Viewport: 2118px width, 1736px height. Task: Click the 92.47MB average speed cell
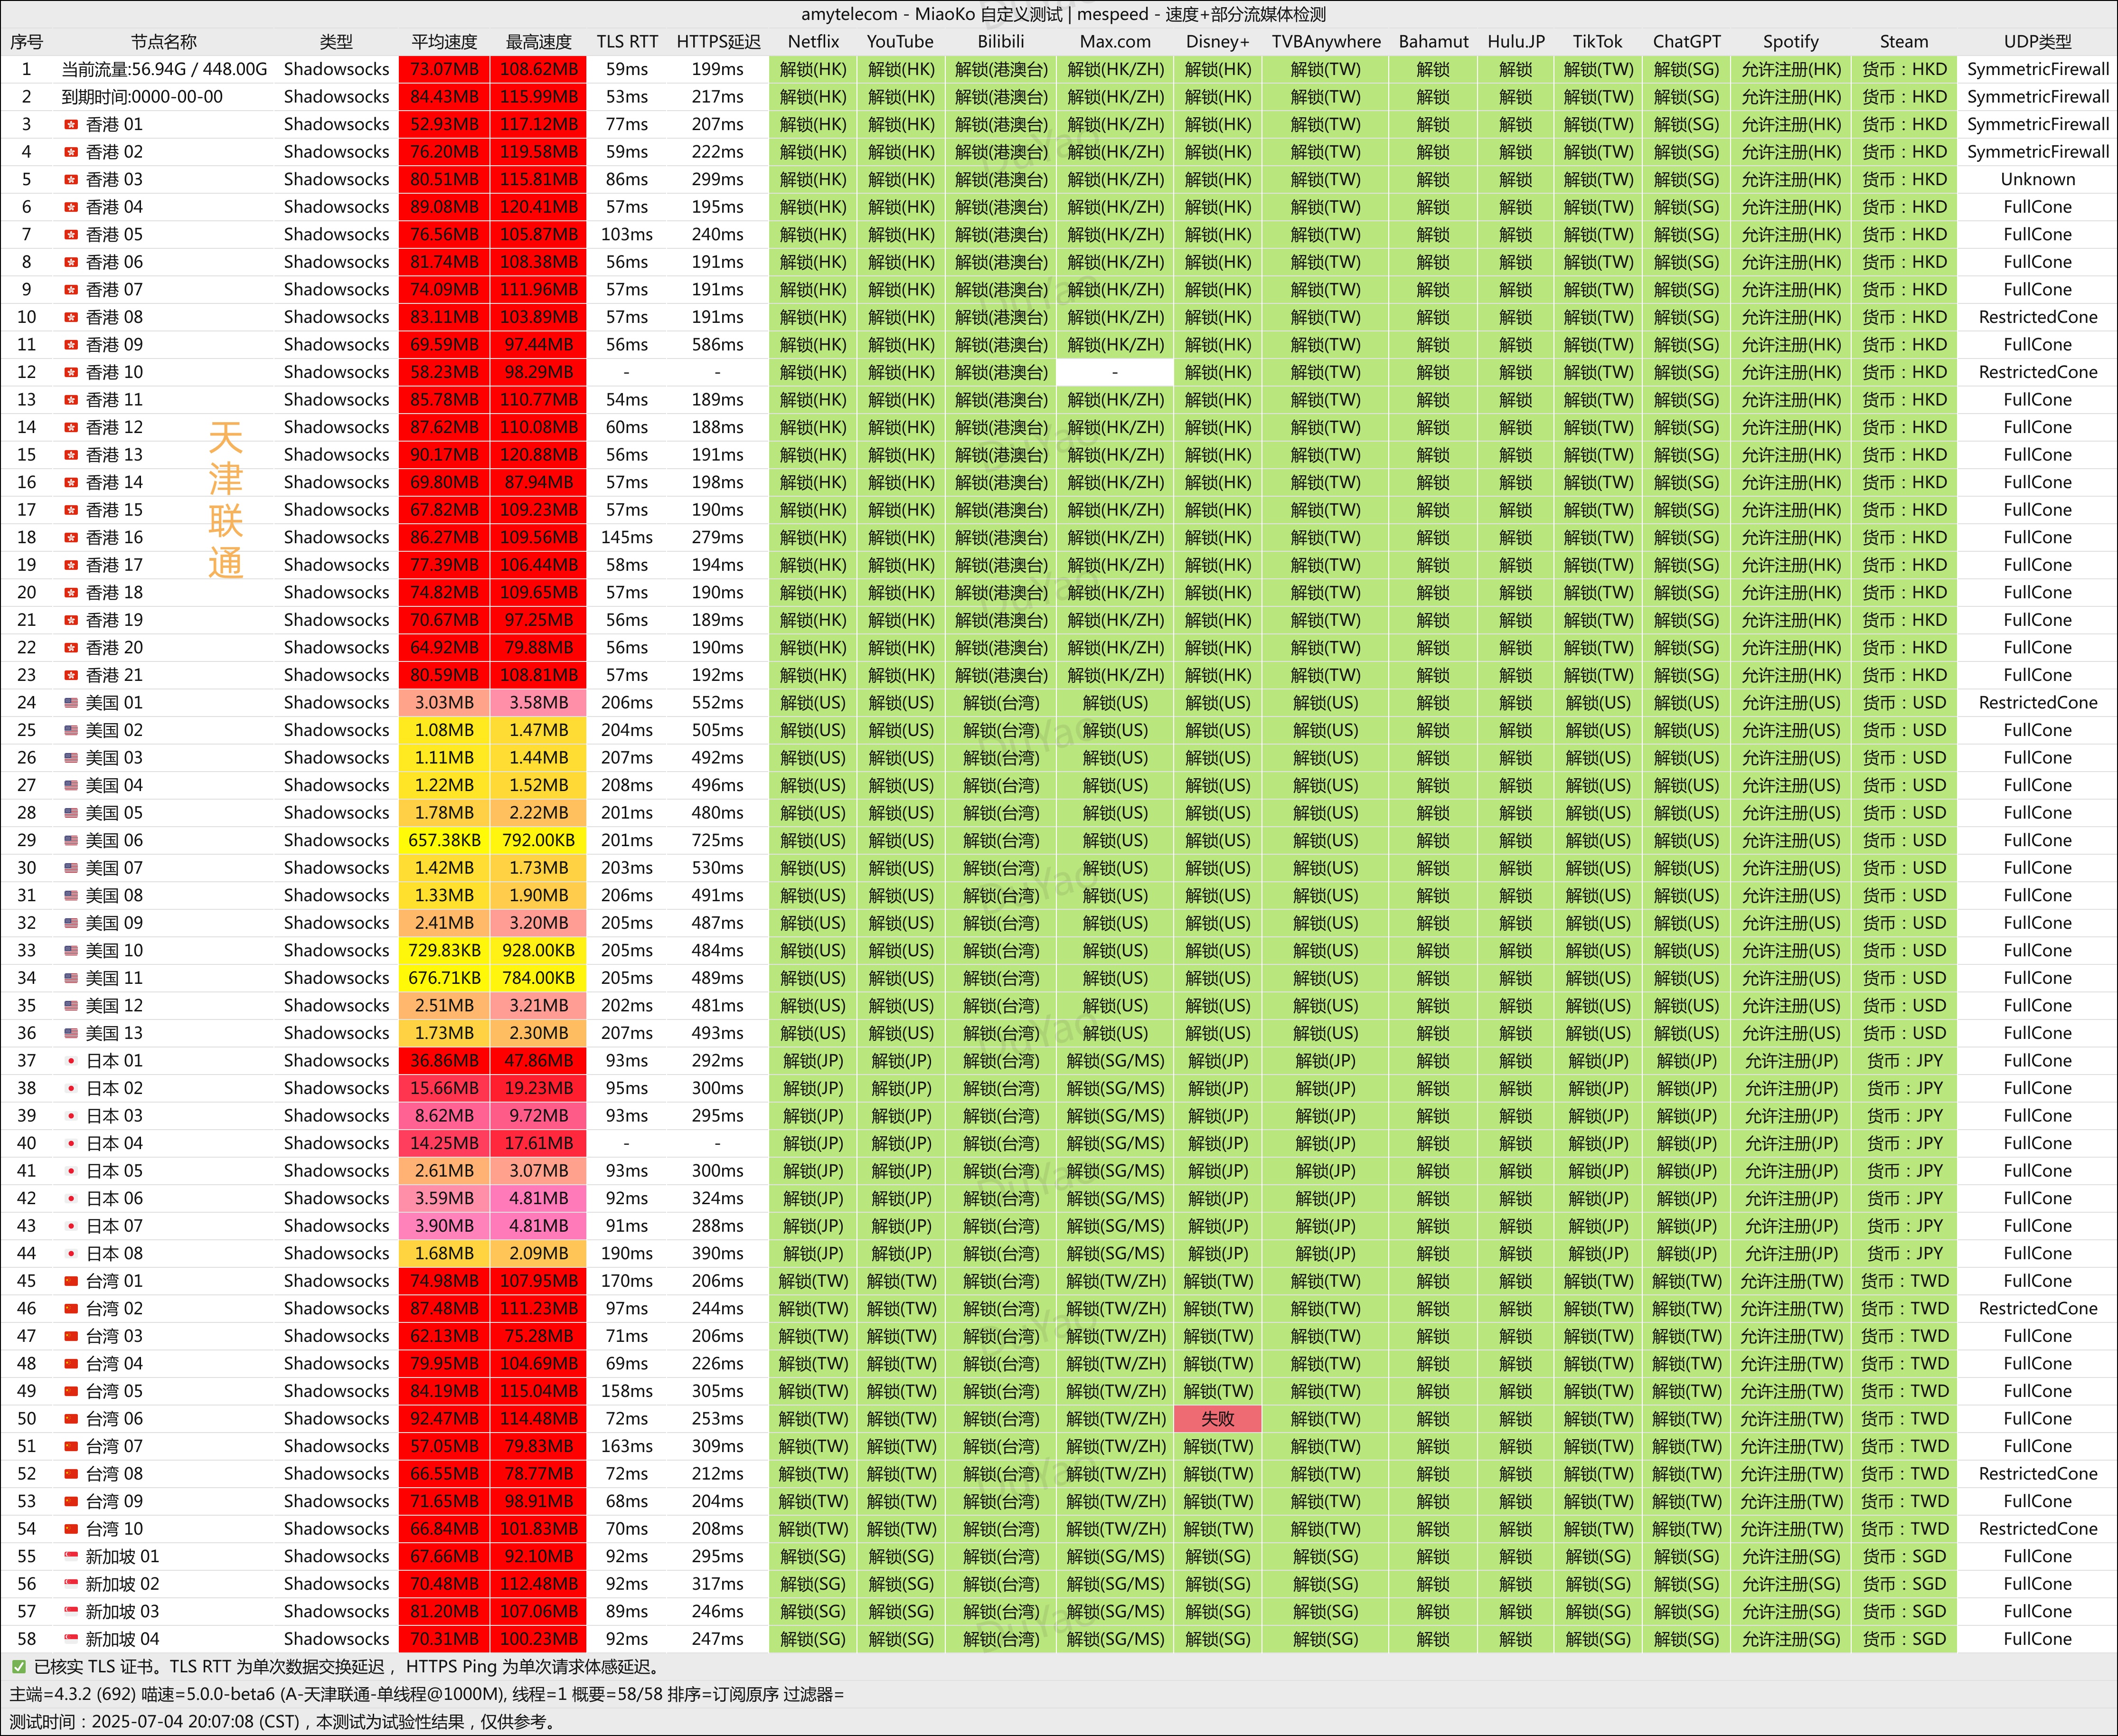[444, 1418]
